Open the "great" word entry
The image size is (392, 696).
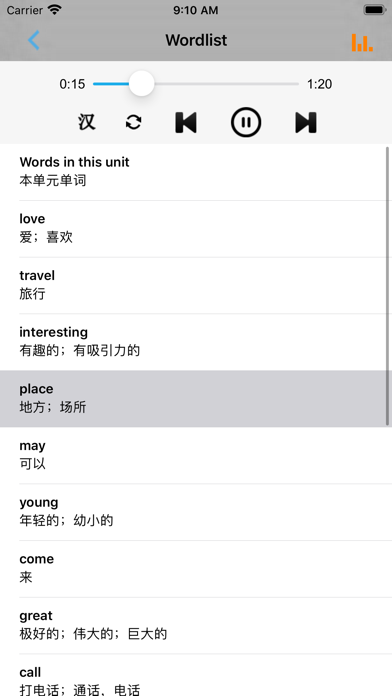(196, 626)
